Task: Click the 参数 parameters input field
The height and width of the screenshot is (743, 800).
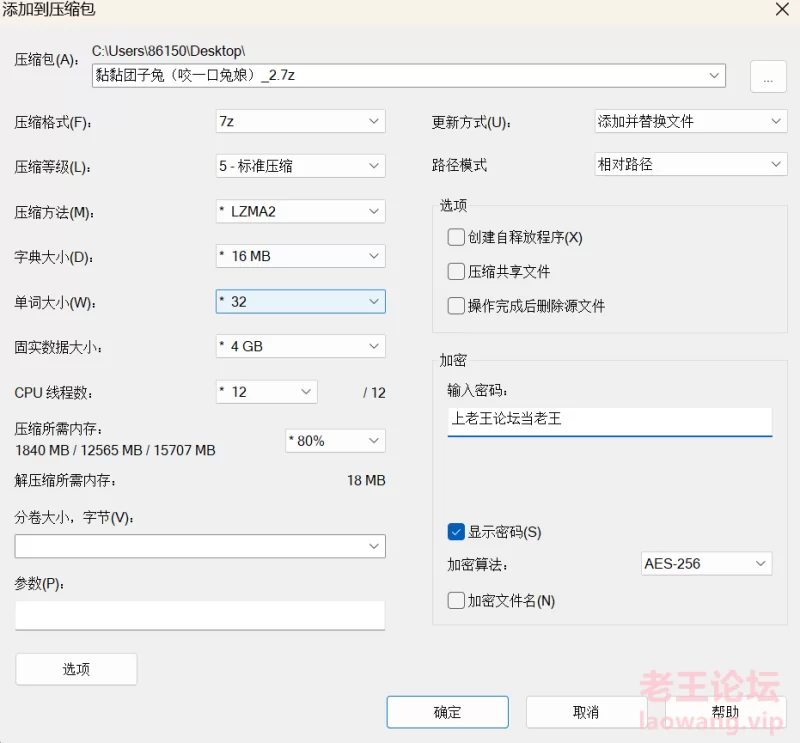Action: click(x=200, y=615)
